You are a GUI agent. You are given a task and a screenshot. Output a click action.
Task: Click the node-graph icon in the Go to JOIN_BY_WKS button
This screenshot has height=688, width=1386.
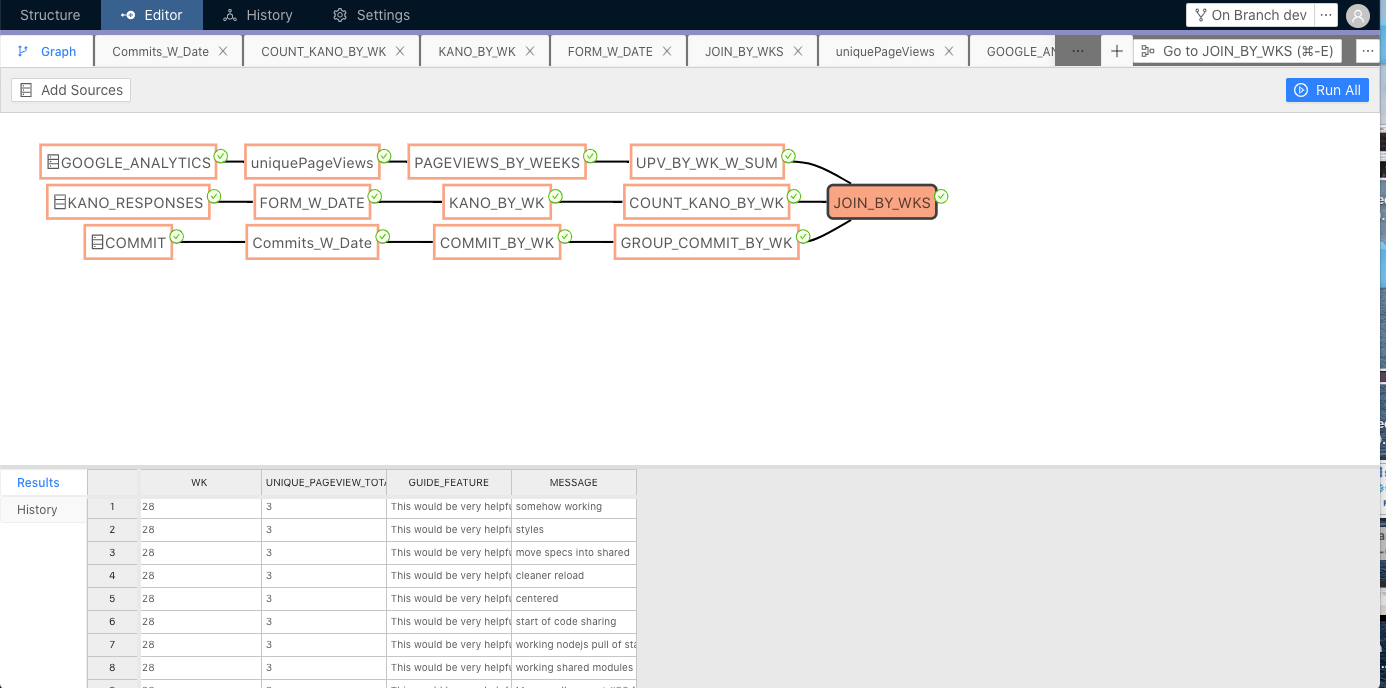[x=1148, y=51]
